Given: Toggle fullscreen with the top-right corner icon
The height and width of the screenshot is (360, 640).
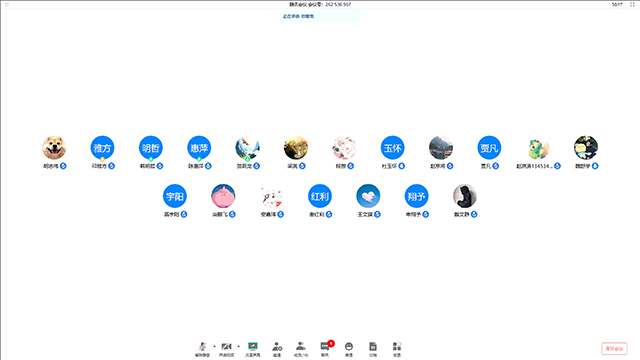Looking at the screenshot, I should click(x=632, y=4).
